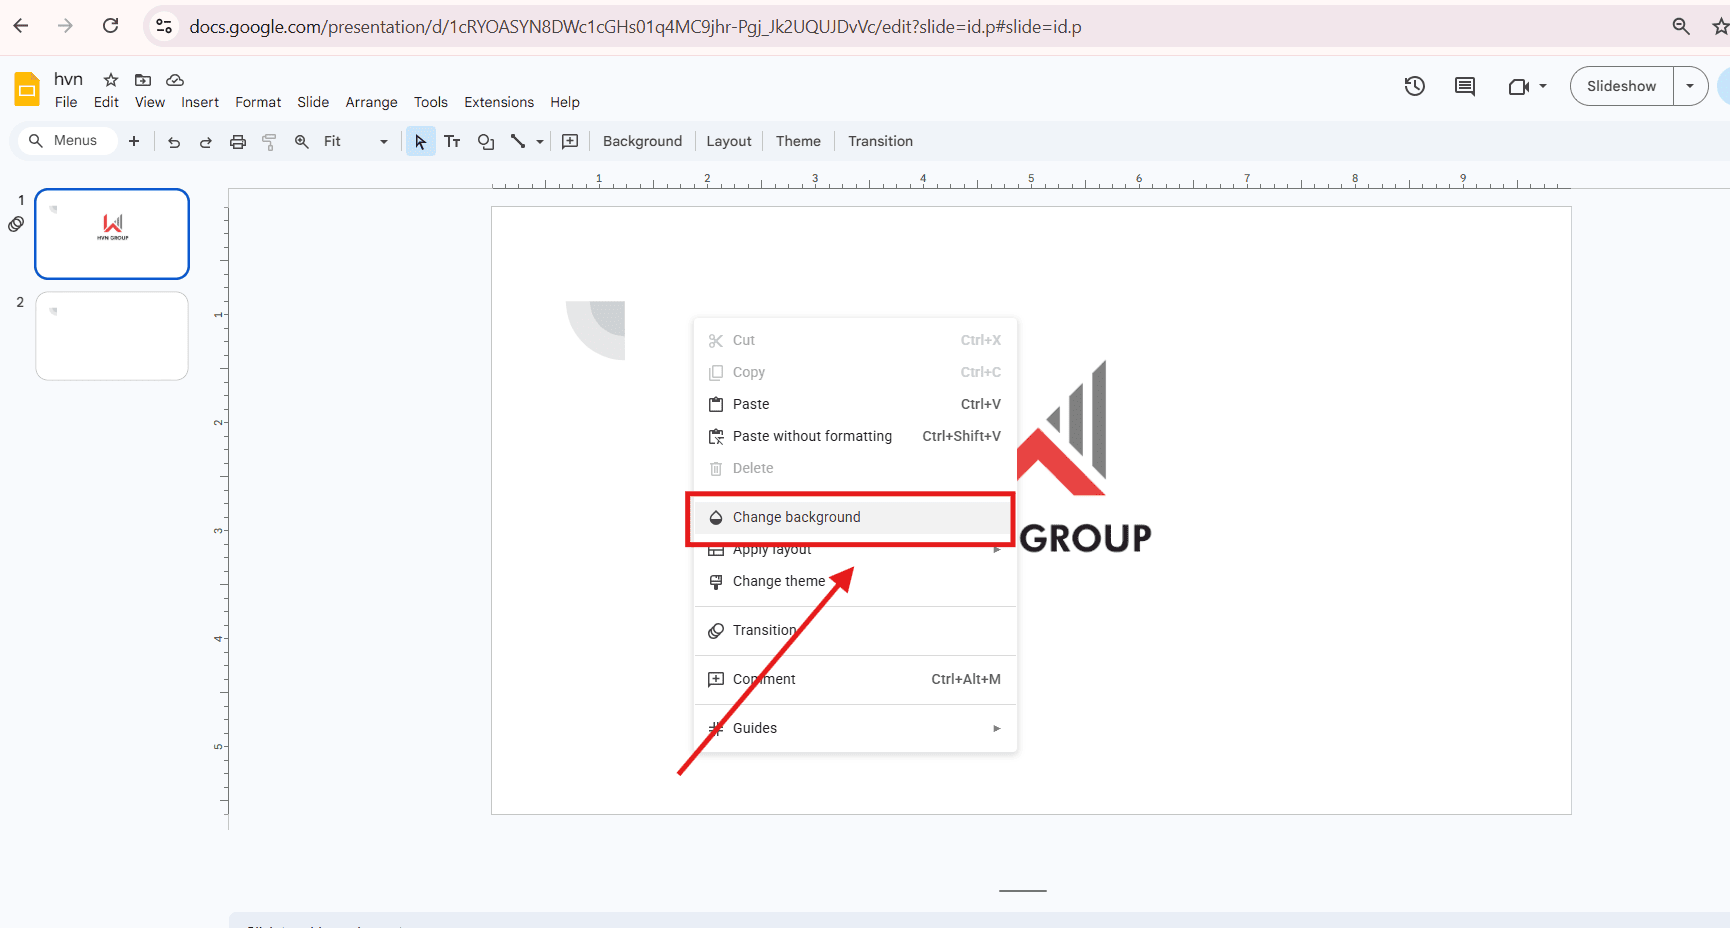The image size is (1730, 928).
Task: Open the Tools menu
Action: (431, 102)
